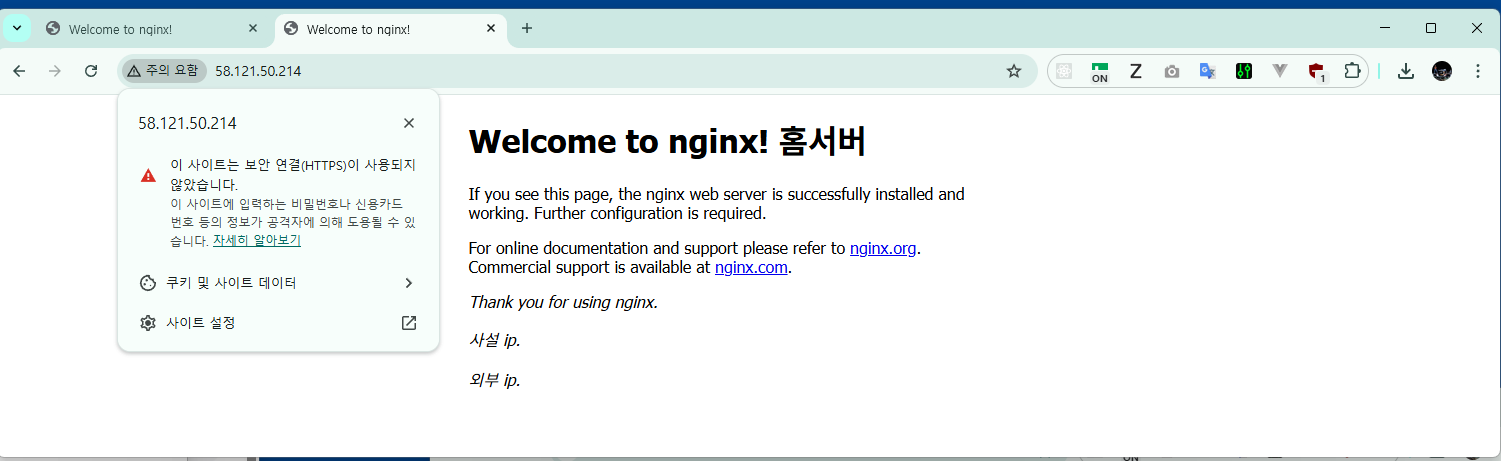The height and width of the screenshot is (461, 1501).
Task: Go forward with the forward arrow
Action: click(x=55, y=71)
